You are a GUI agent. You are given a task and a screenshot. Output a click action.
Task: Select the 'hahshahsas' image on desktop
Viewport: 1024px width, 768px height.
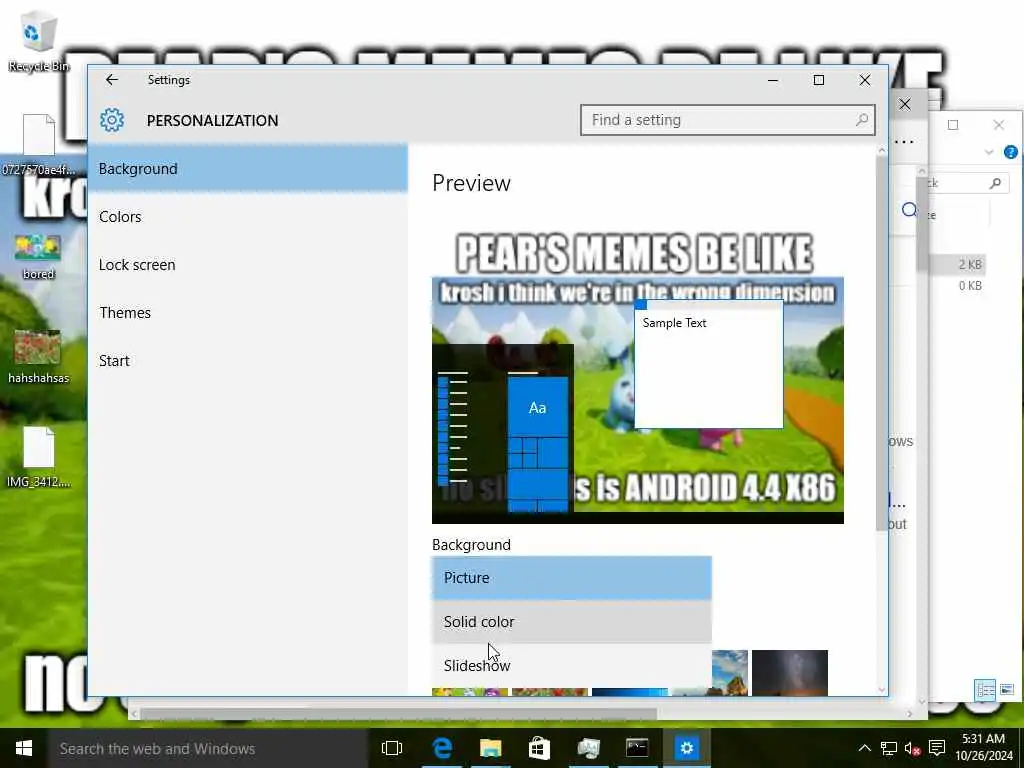pyautogui.click(x=38, y=357)
